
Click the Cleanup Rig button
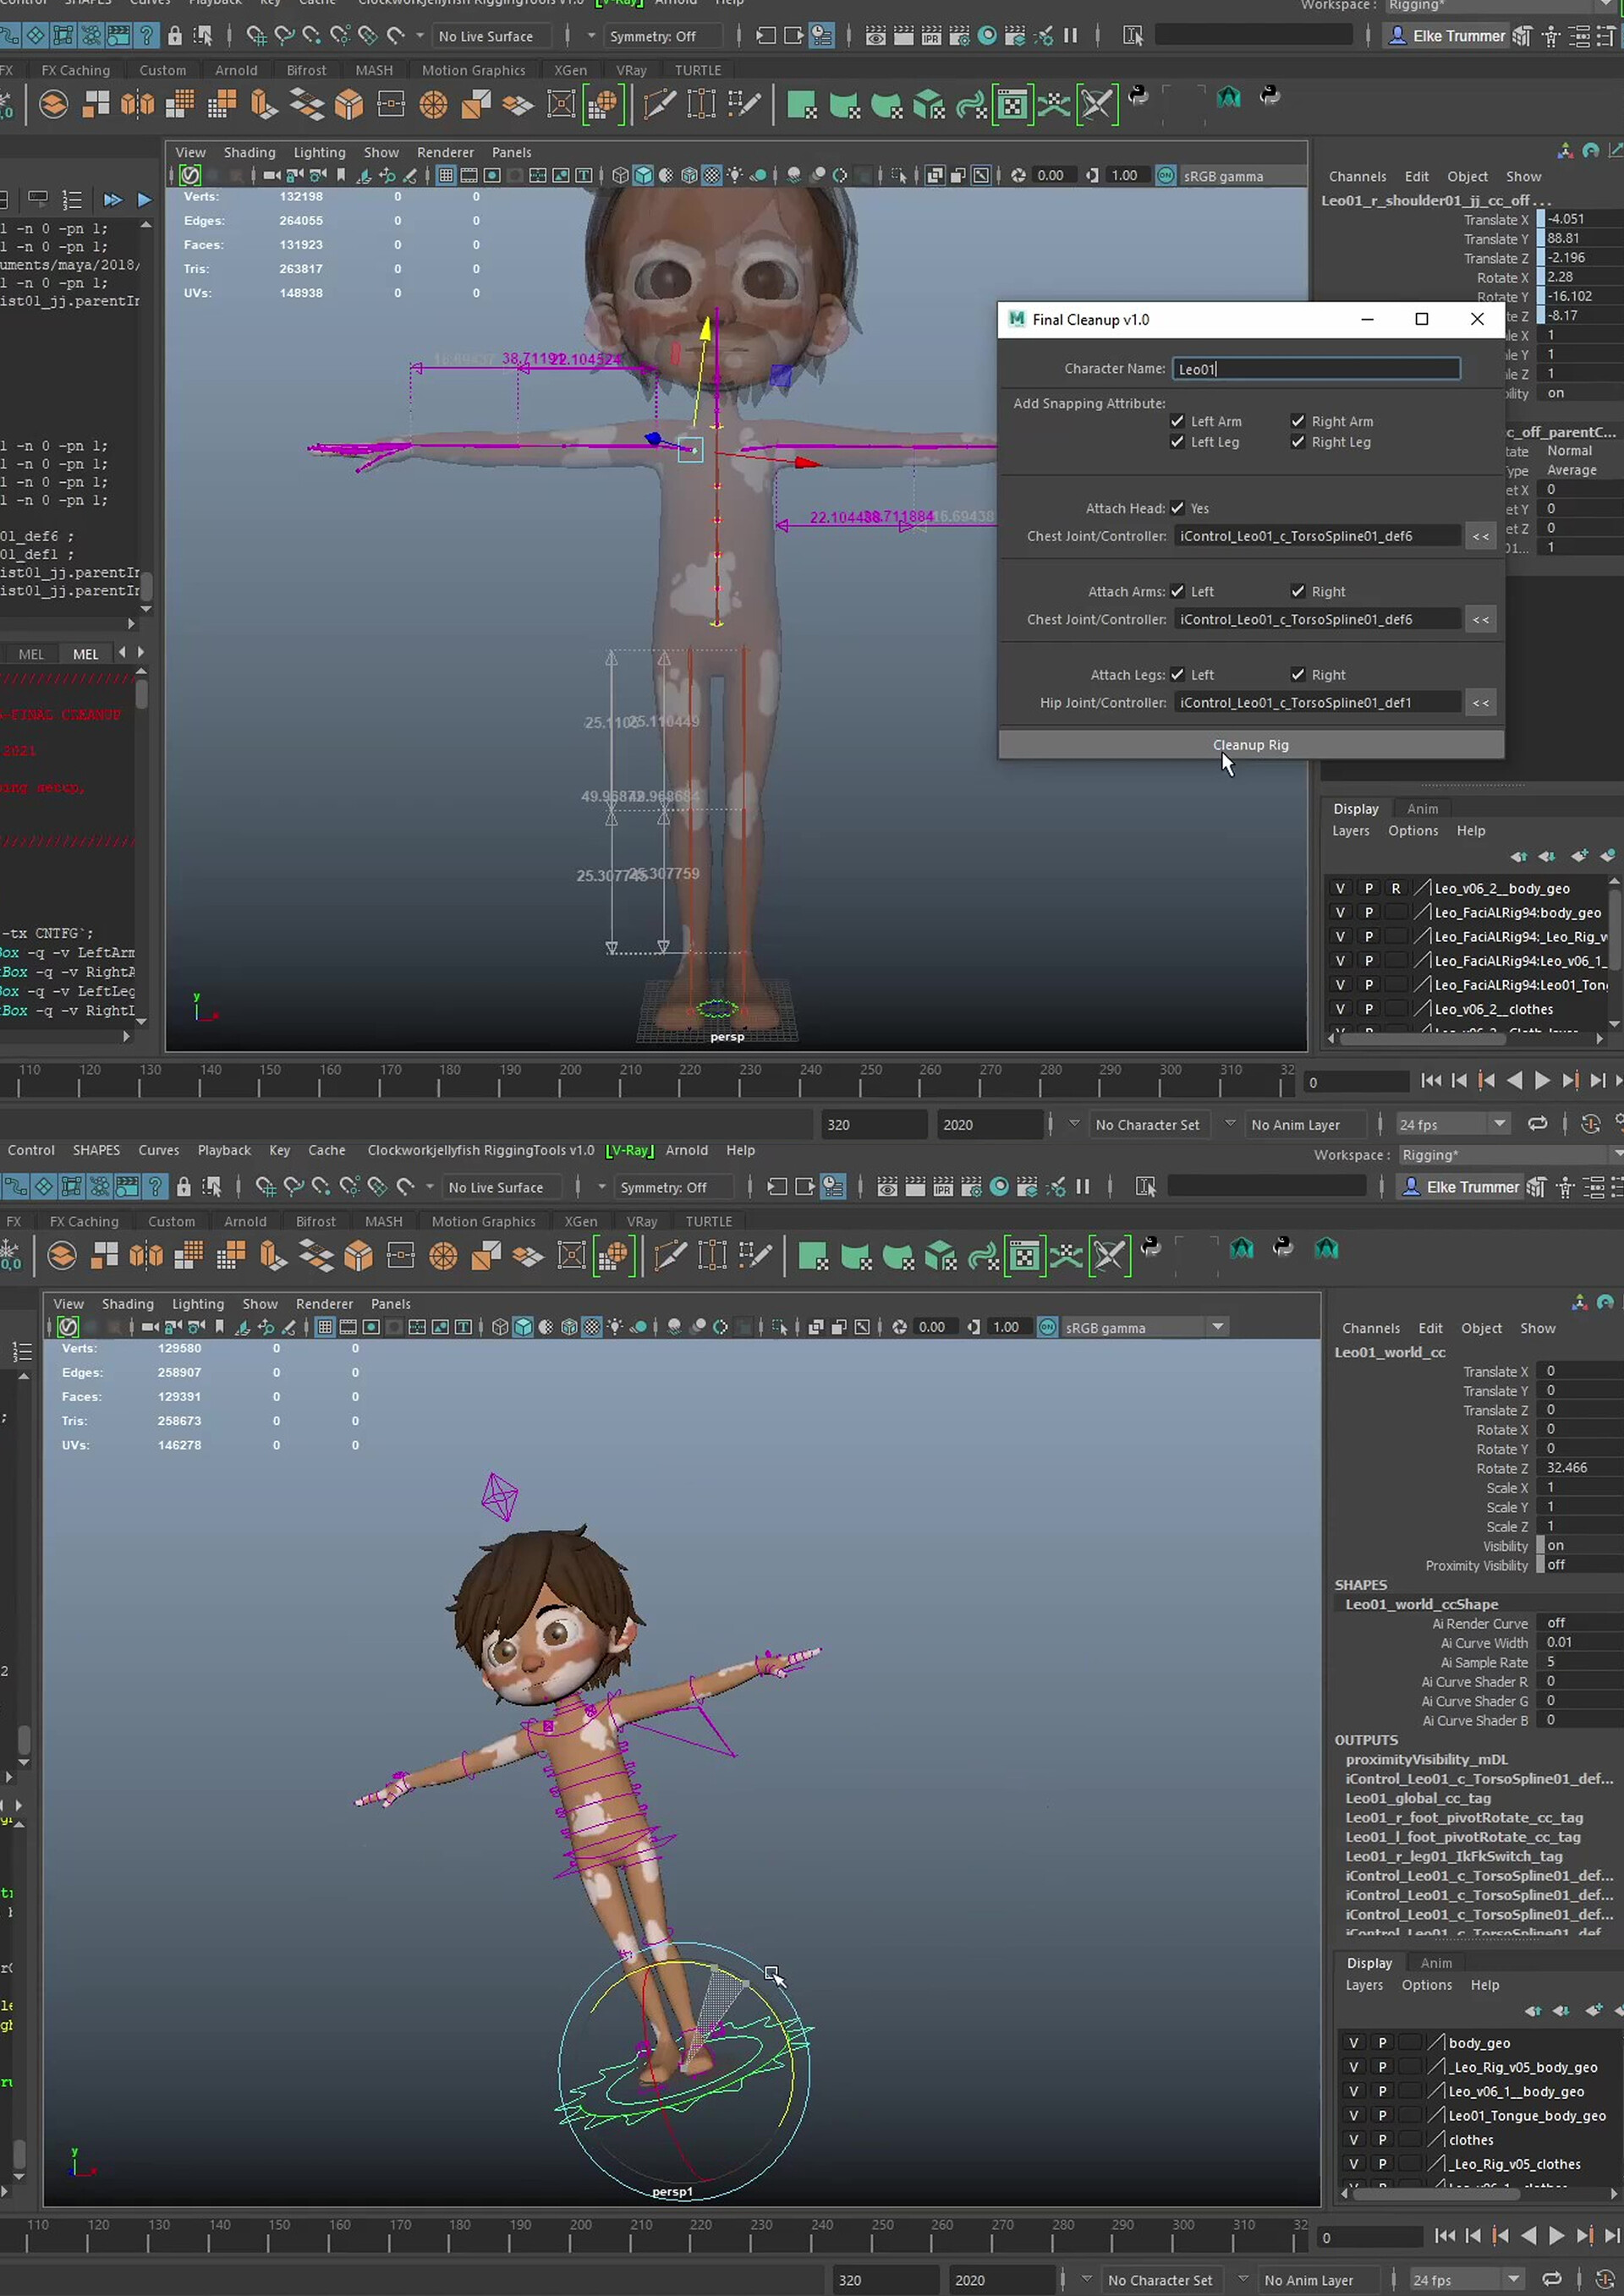pyautogui.click(x=1250, y=745)
